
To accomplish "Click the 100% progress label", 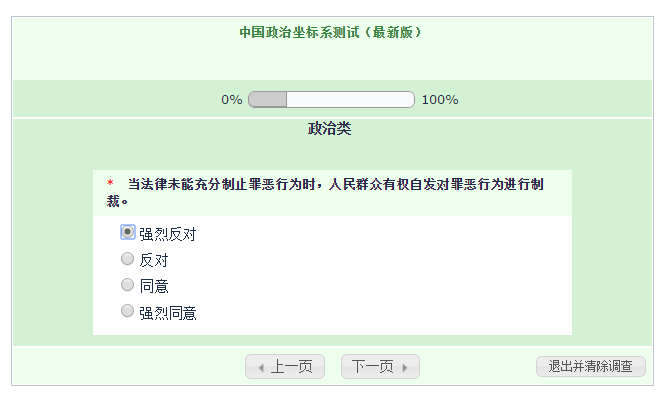I will click(440, 99).
